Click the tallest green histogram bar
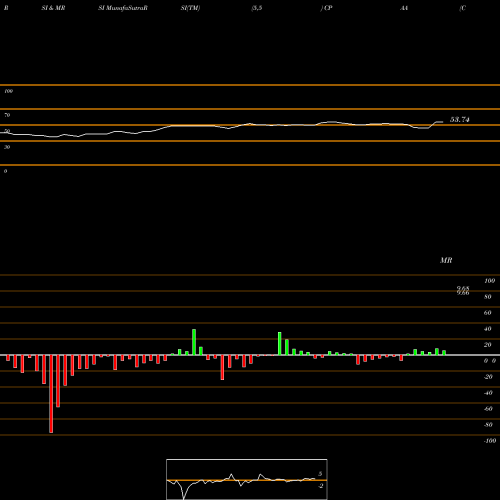The image size is (500, 500). [x=194, y=342]
